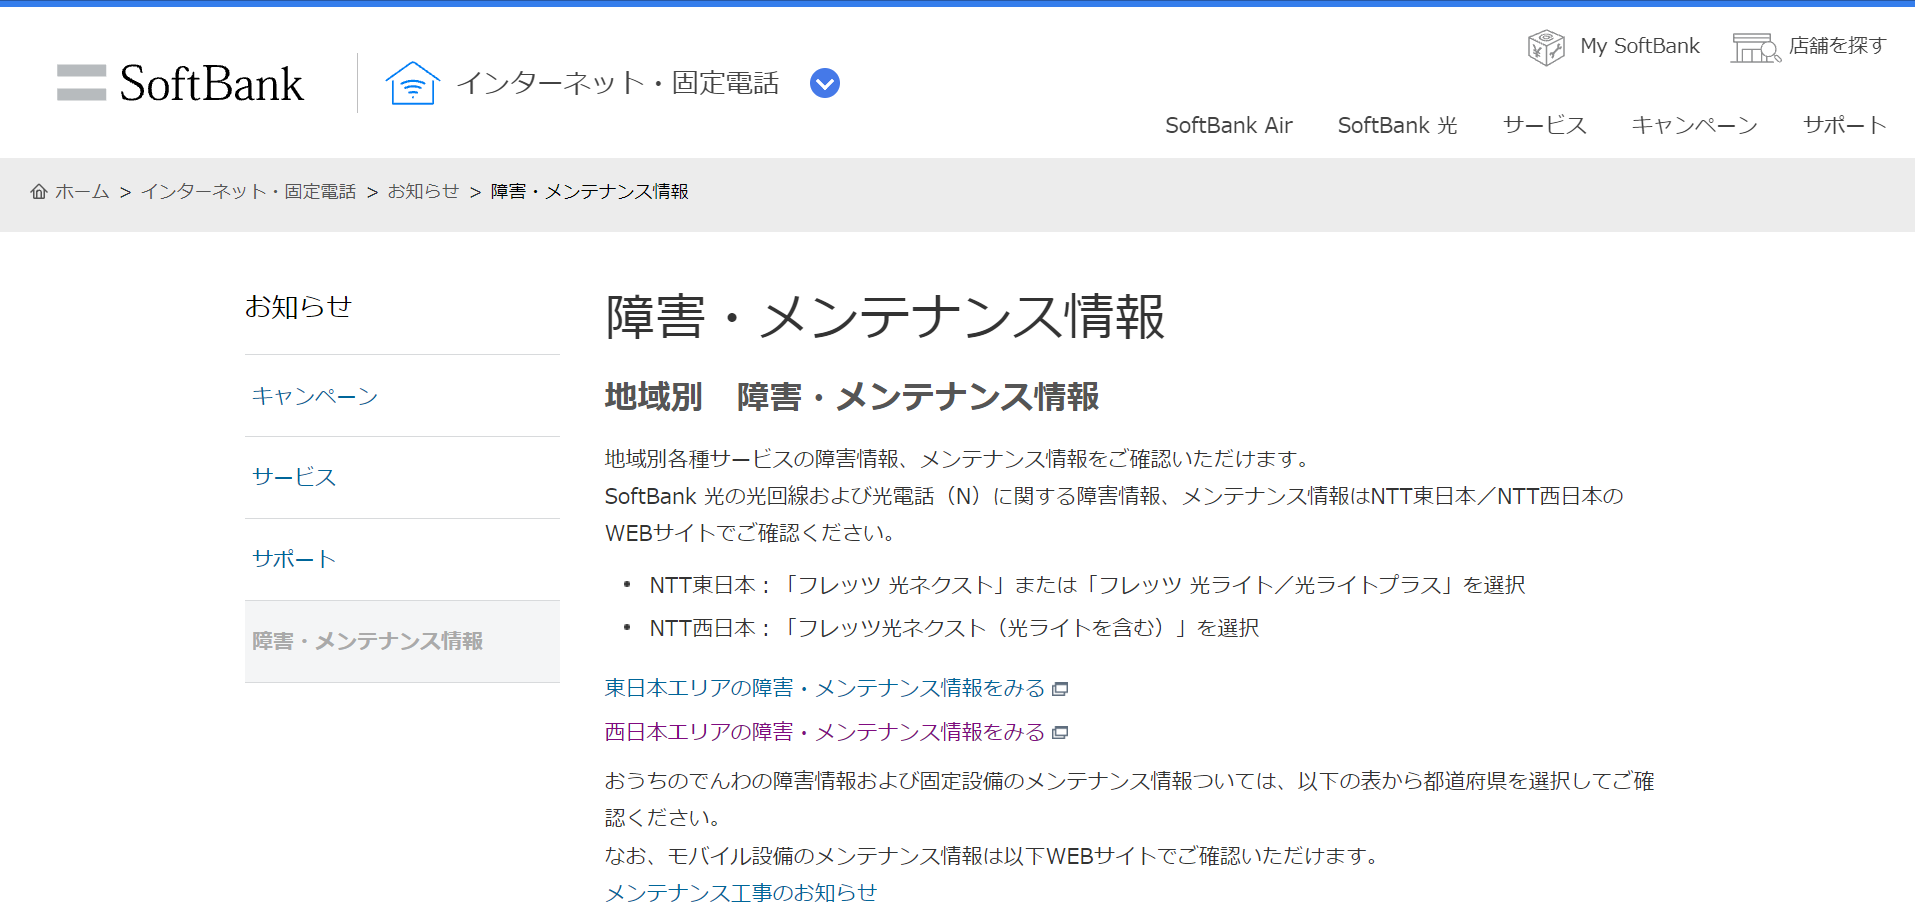Image resolution: width=1915 pixels, height=913 pixels.
Task: Select キャンペーン in the sidebar
Action: [315, 396]
